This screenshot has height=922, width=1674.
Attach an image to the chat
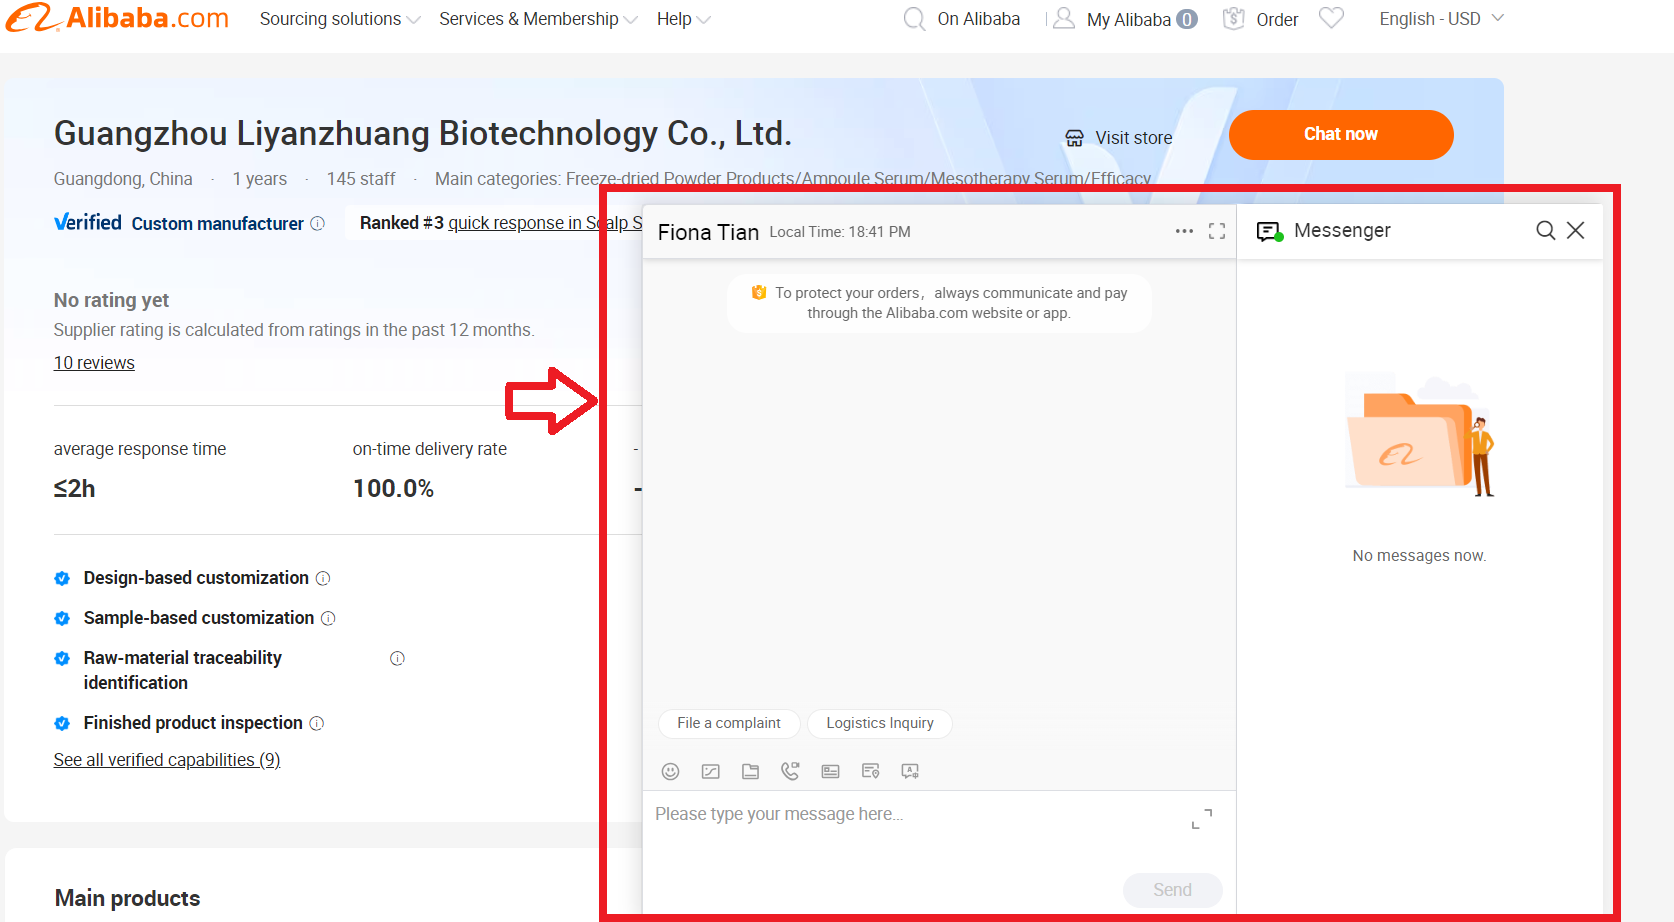[711, 771]
